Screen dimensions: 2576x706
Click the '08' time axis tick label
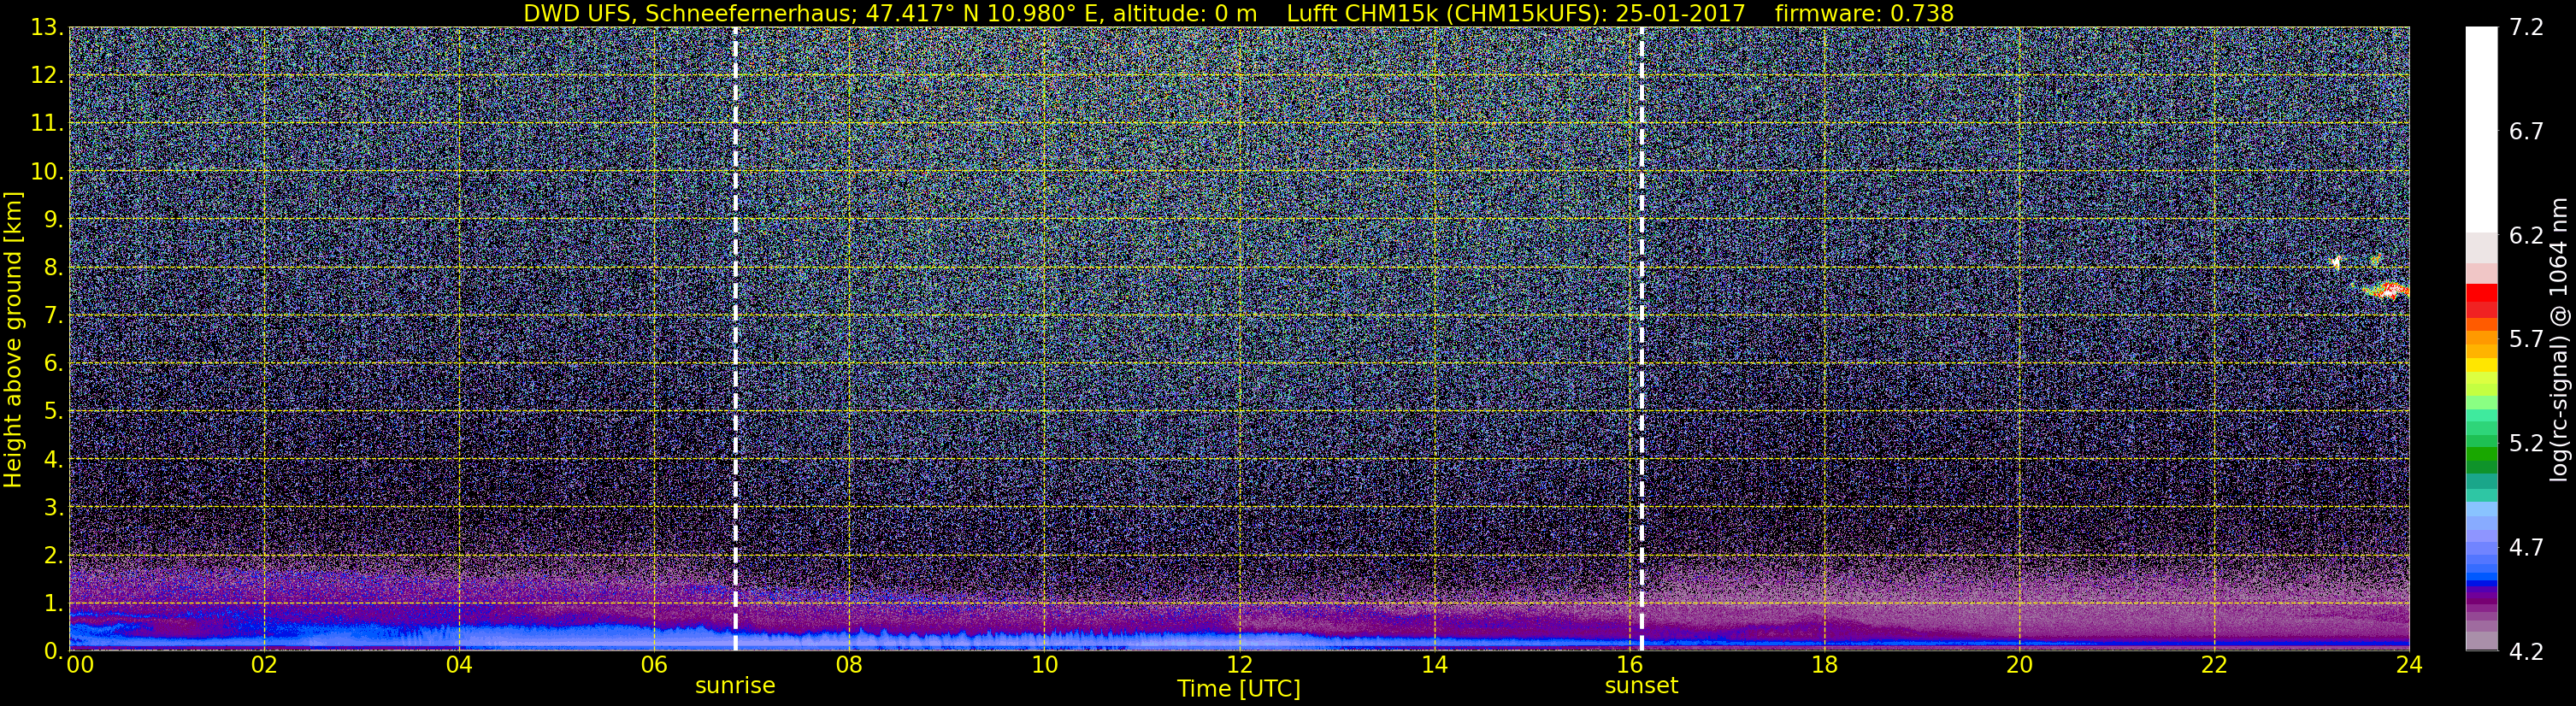click(849, 665)
